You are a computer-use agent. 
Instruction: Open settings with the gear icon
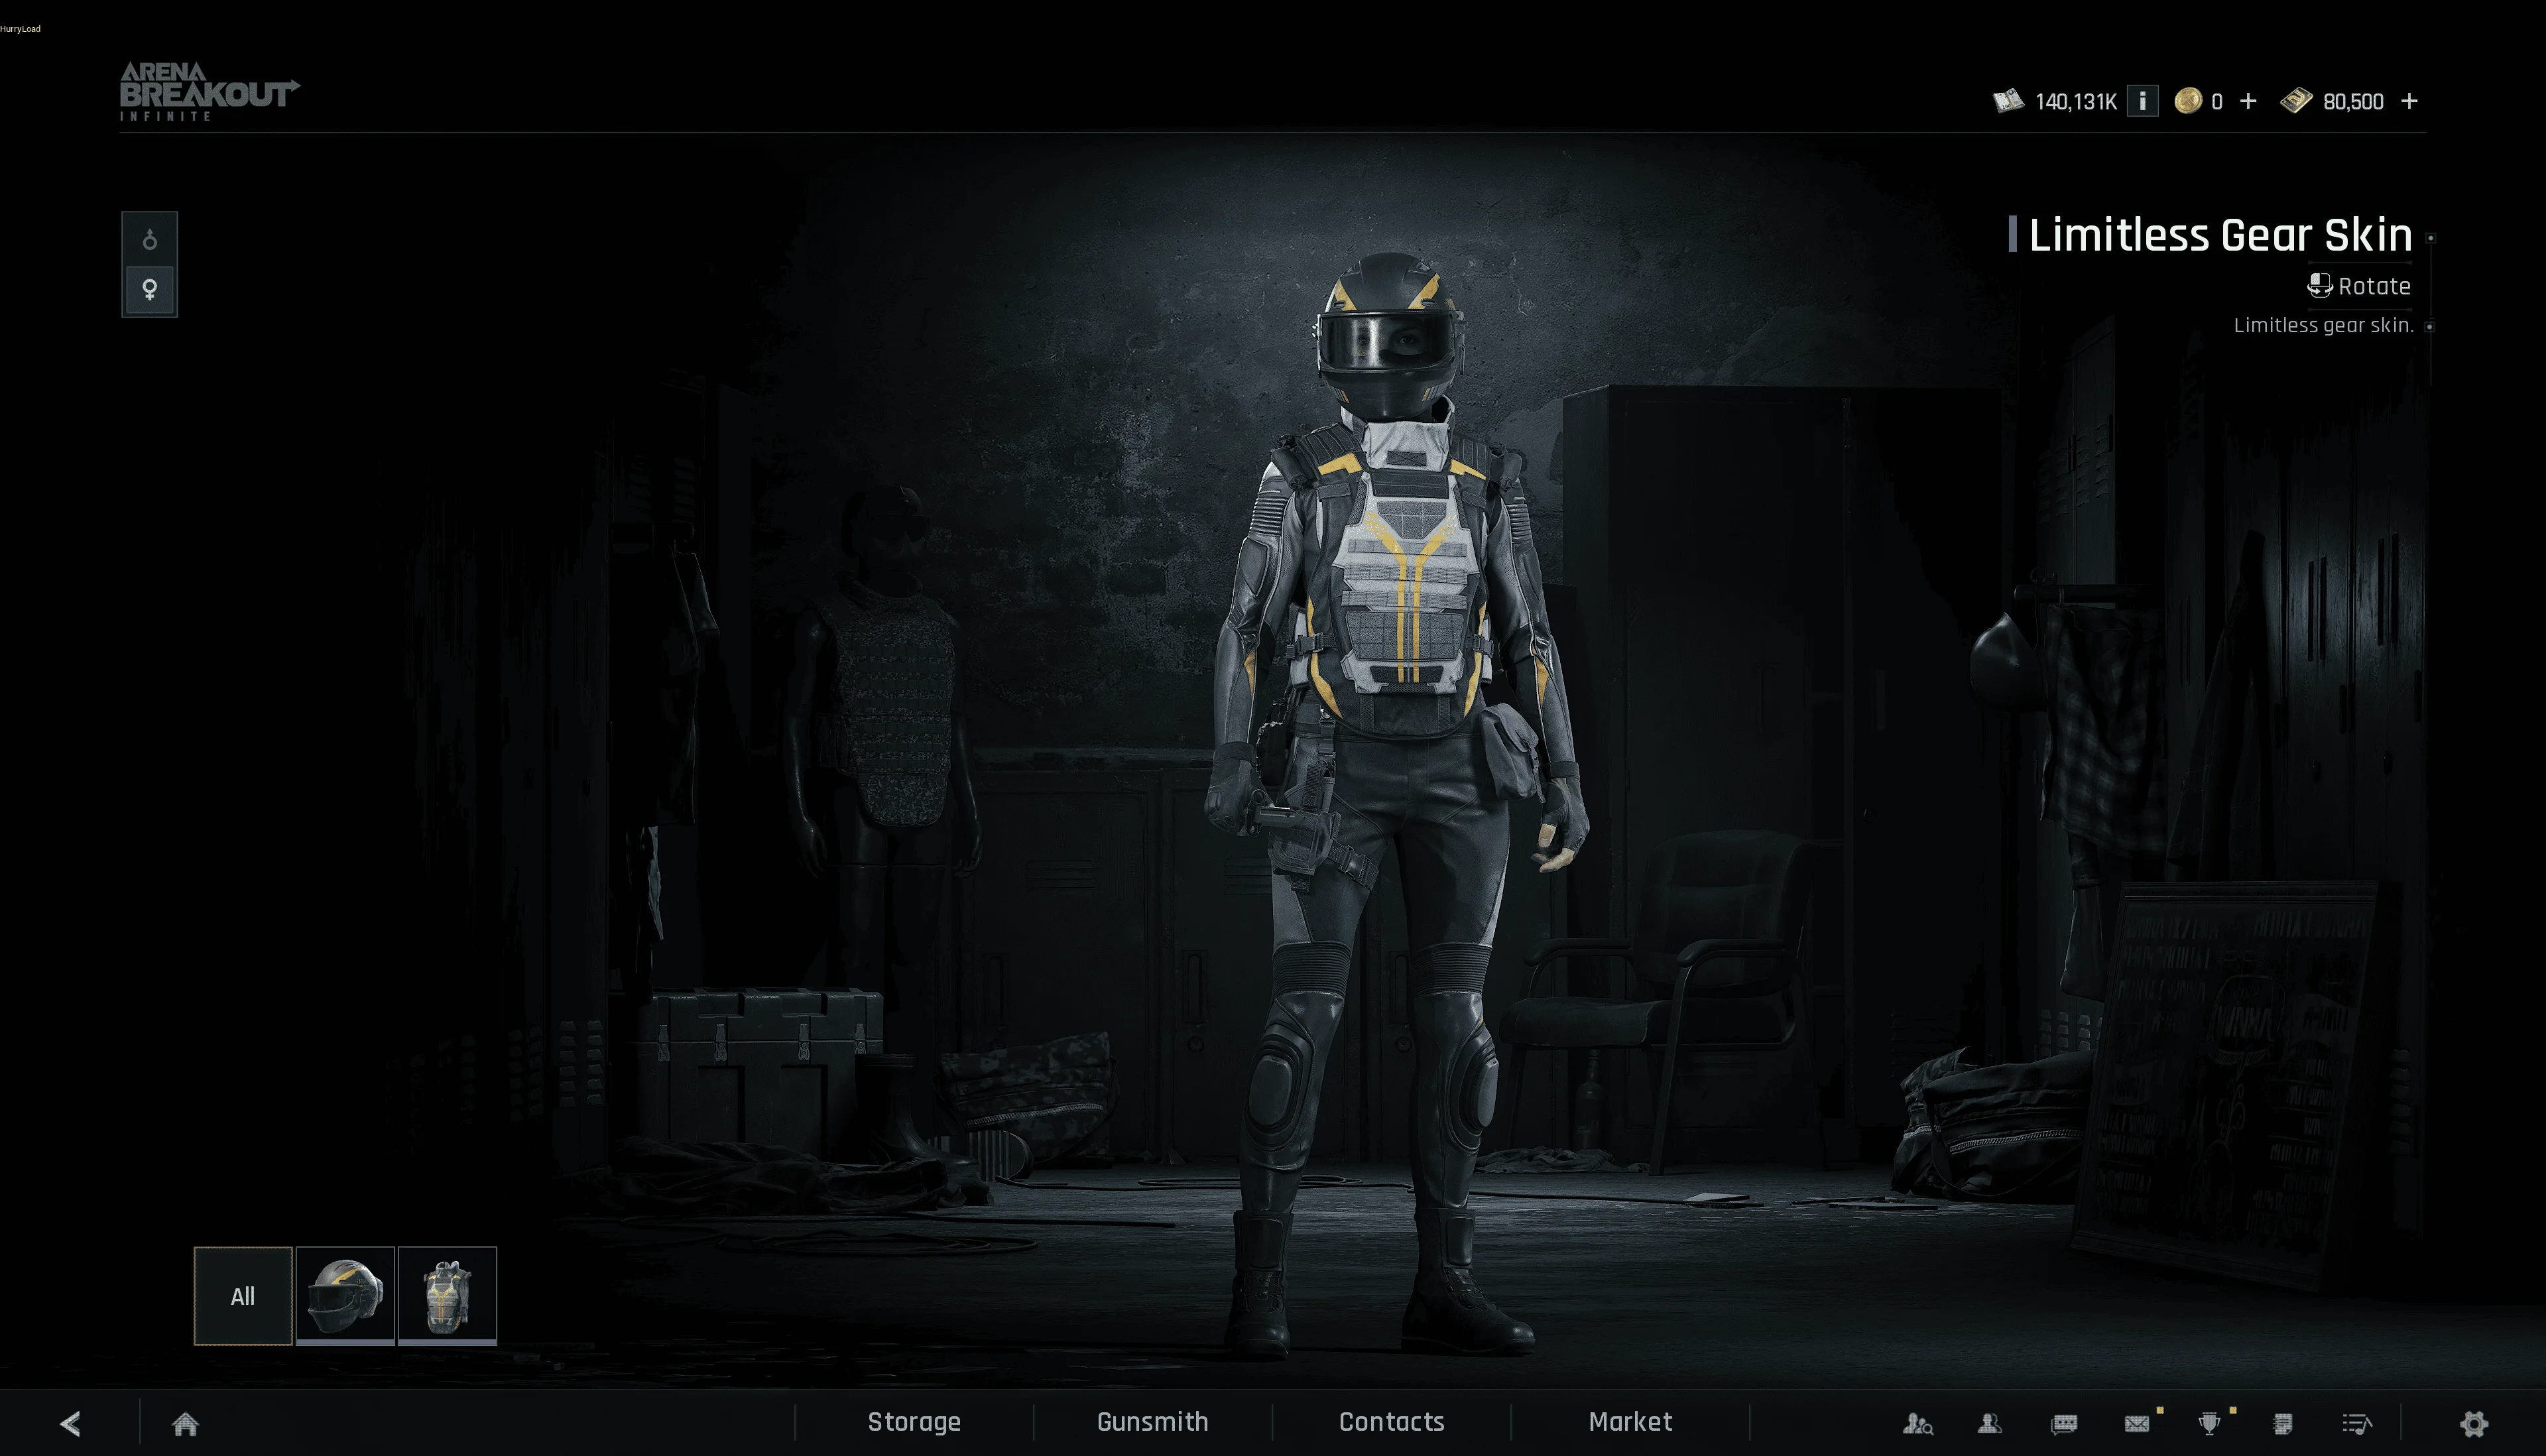(2474, 1423)
